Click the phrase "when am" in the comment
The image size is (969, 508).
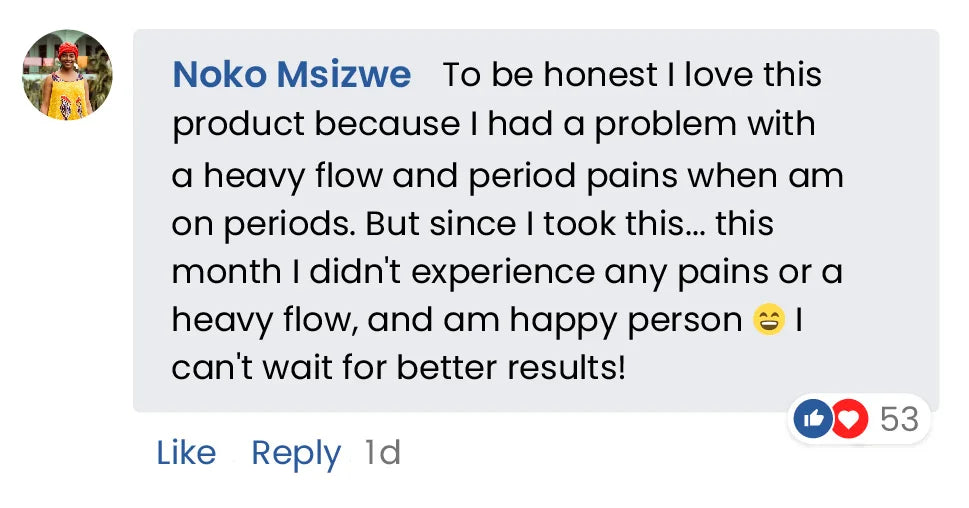click(x=777, y=176)
